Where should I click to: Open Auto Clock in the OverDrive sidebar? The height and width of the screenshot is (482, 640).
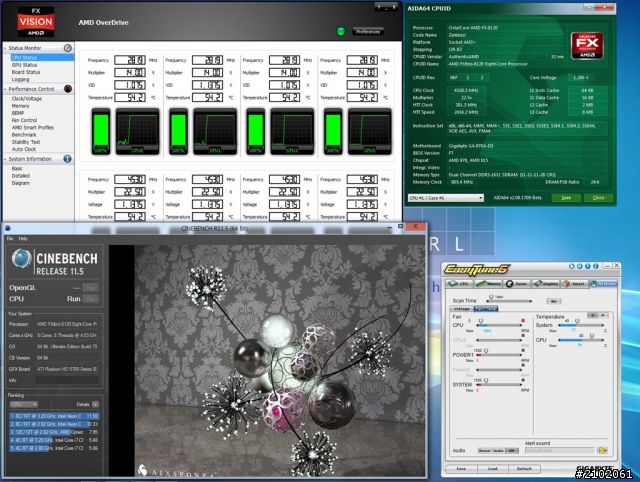[24, 149]
